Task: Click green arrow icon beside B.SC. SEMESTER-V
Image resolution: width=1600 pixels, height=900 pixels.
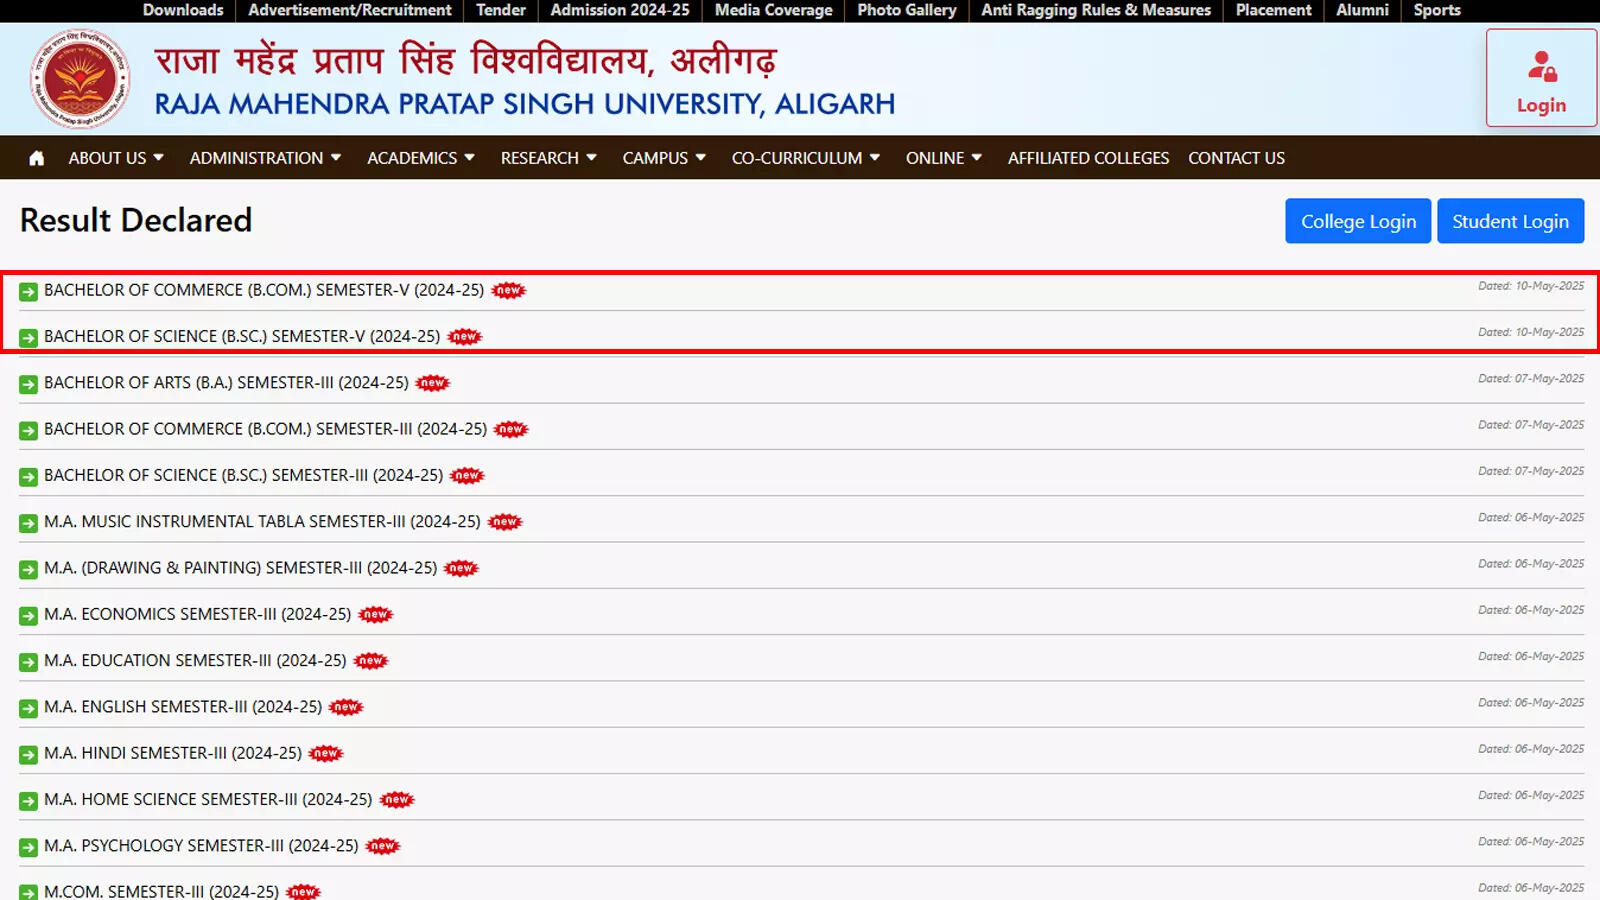Action: 29,338
